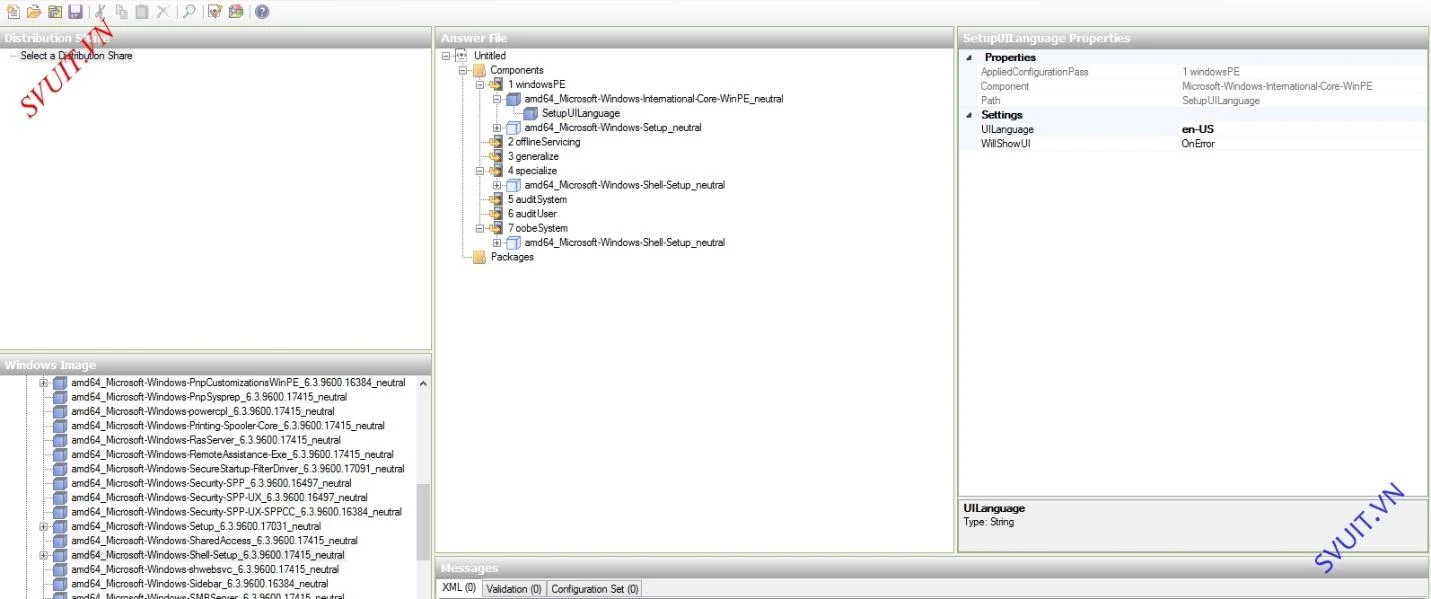Select the 2 offlineServicing pass

click(x=544, y=142)
